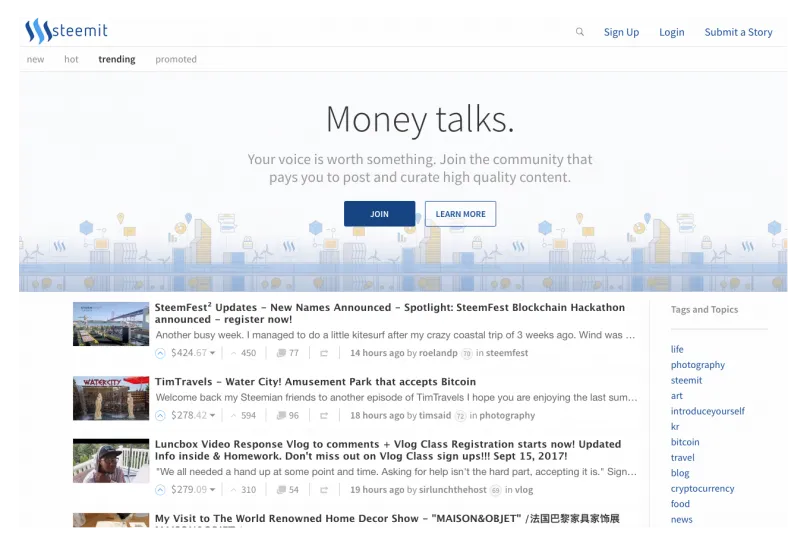The image size is (810, 544).
Task: Switch to the promoted tab
Action: point(176,59)
